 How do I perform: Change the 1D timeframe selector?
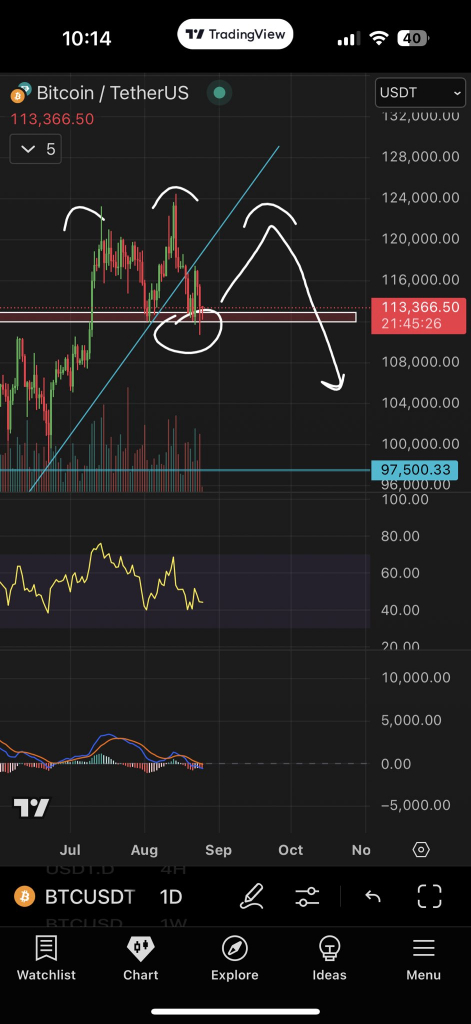pos(171,897)
